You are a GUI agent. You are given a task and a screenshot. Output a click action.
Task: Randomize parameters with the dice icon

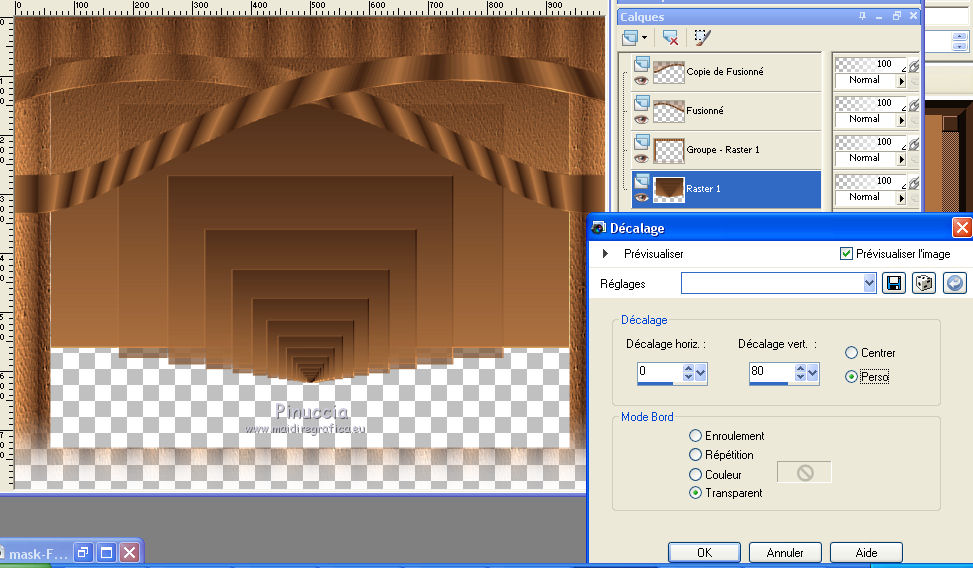click(x=924, y=284)
